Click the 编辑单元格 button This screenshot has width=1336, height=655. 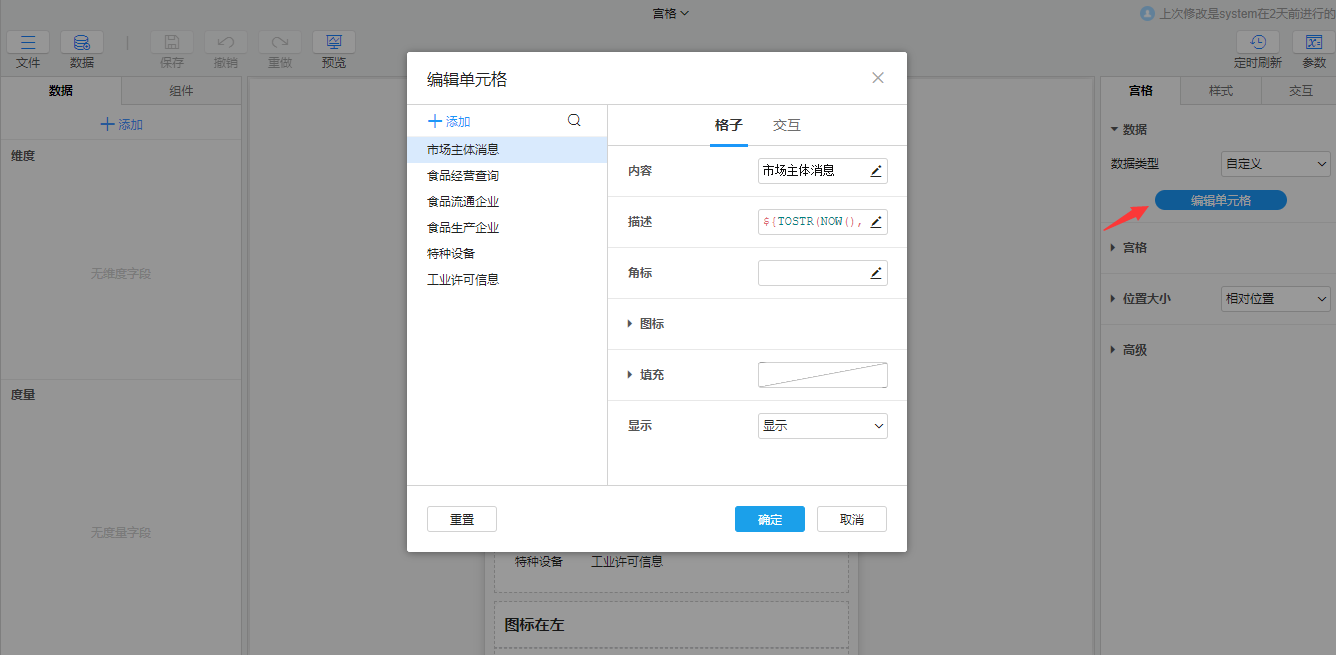click(1220, 199)
